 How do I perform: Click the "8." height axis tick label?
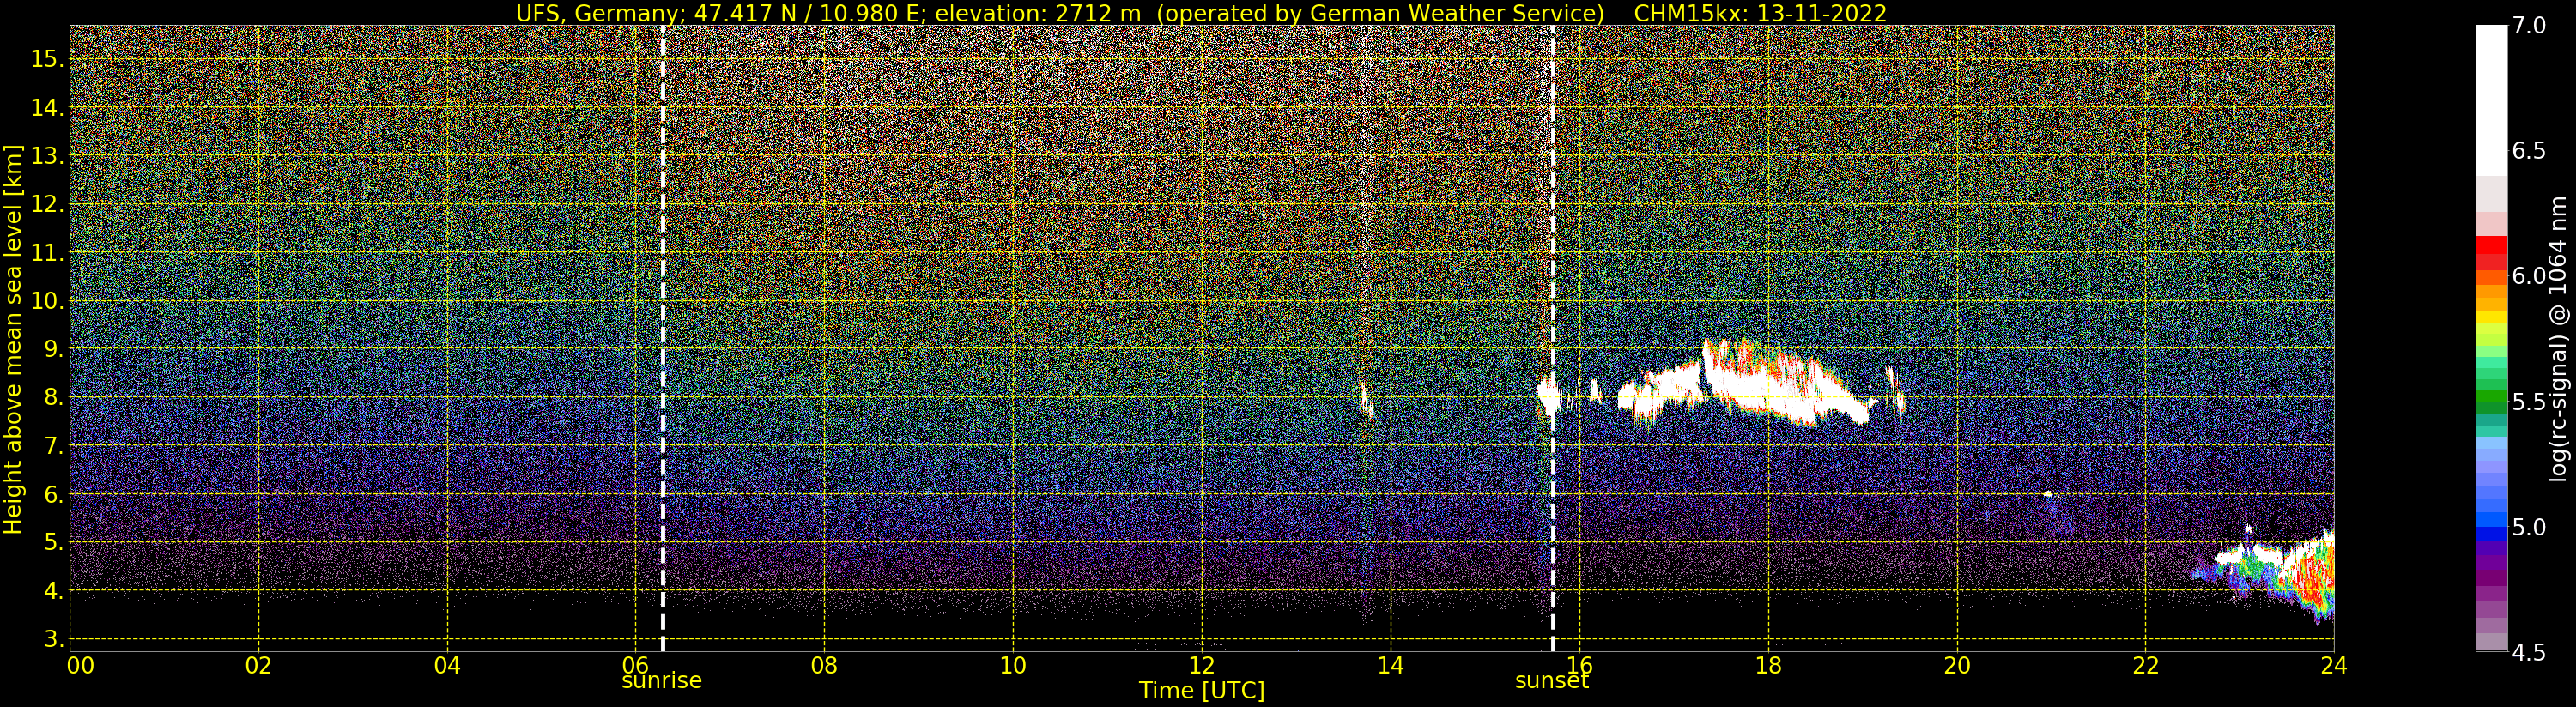click(53, 398)
